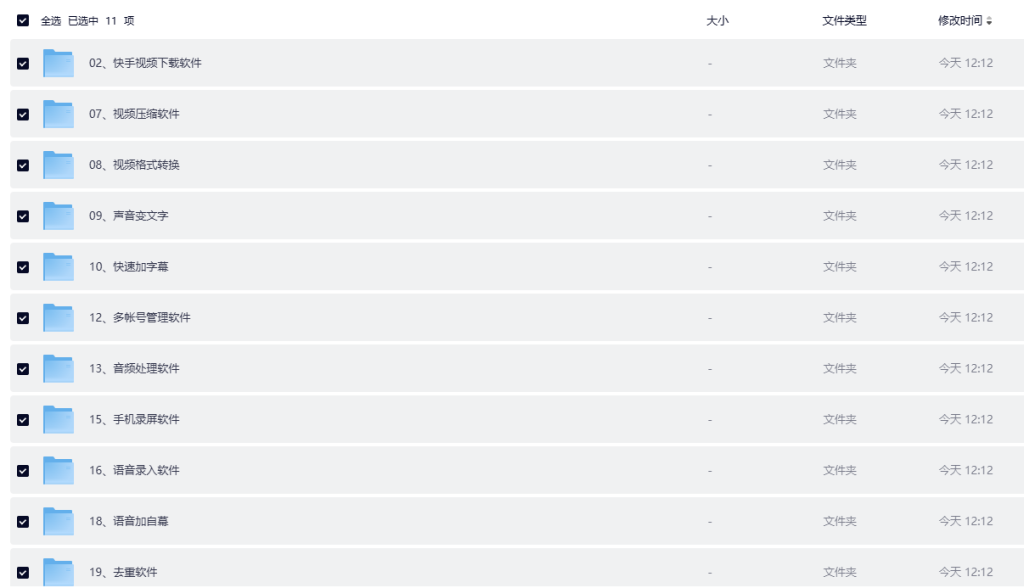Screen dimensions: 1024x588
Task: Uncheck the checkbox for 16、语音录入软件
Action: coord(23,471)
